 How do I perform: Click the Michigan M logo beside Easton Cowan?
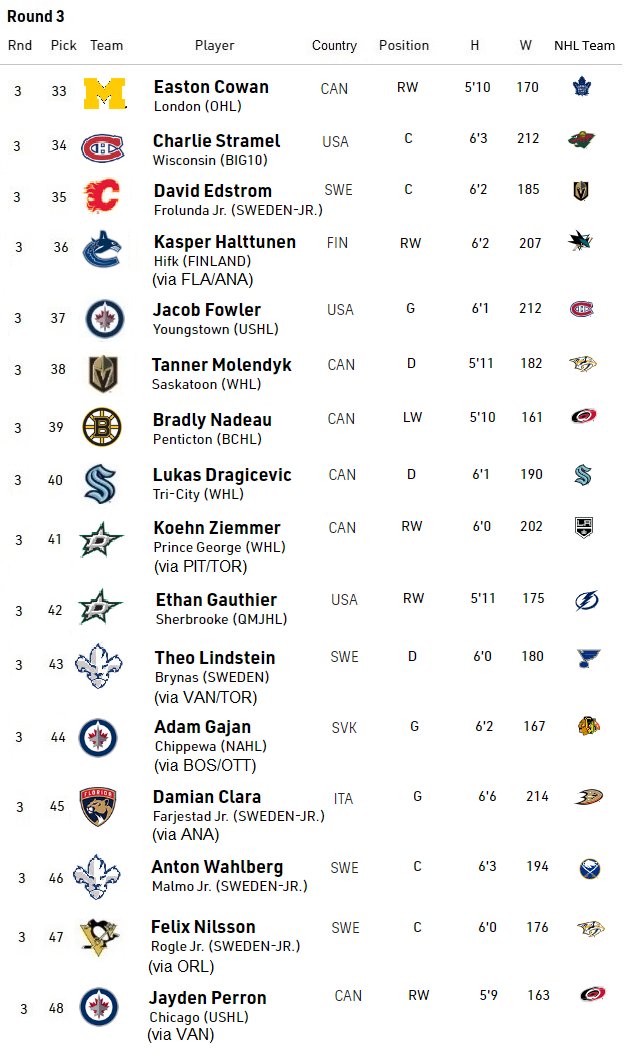tap(105, 93)
